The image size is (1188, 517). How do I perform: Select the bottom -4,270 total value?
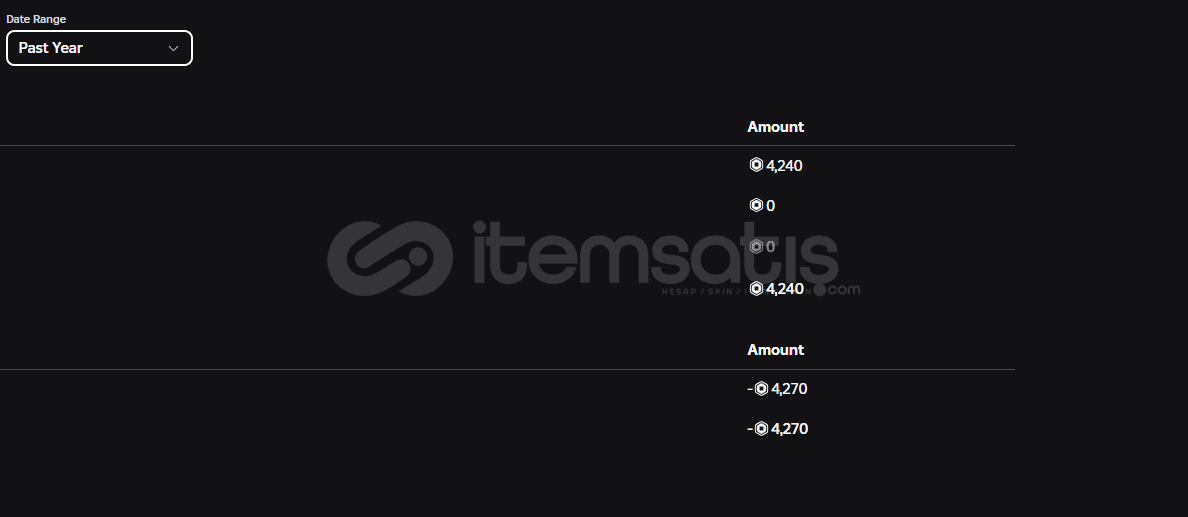click(789, 429)
